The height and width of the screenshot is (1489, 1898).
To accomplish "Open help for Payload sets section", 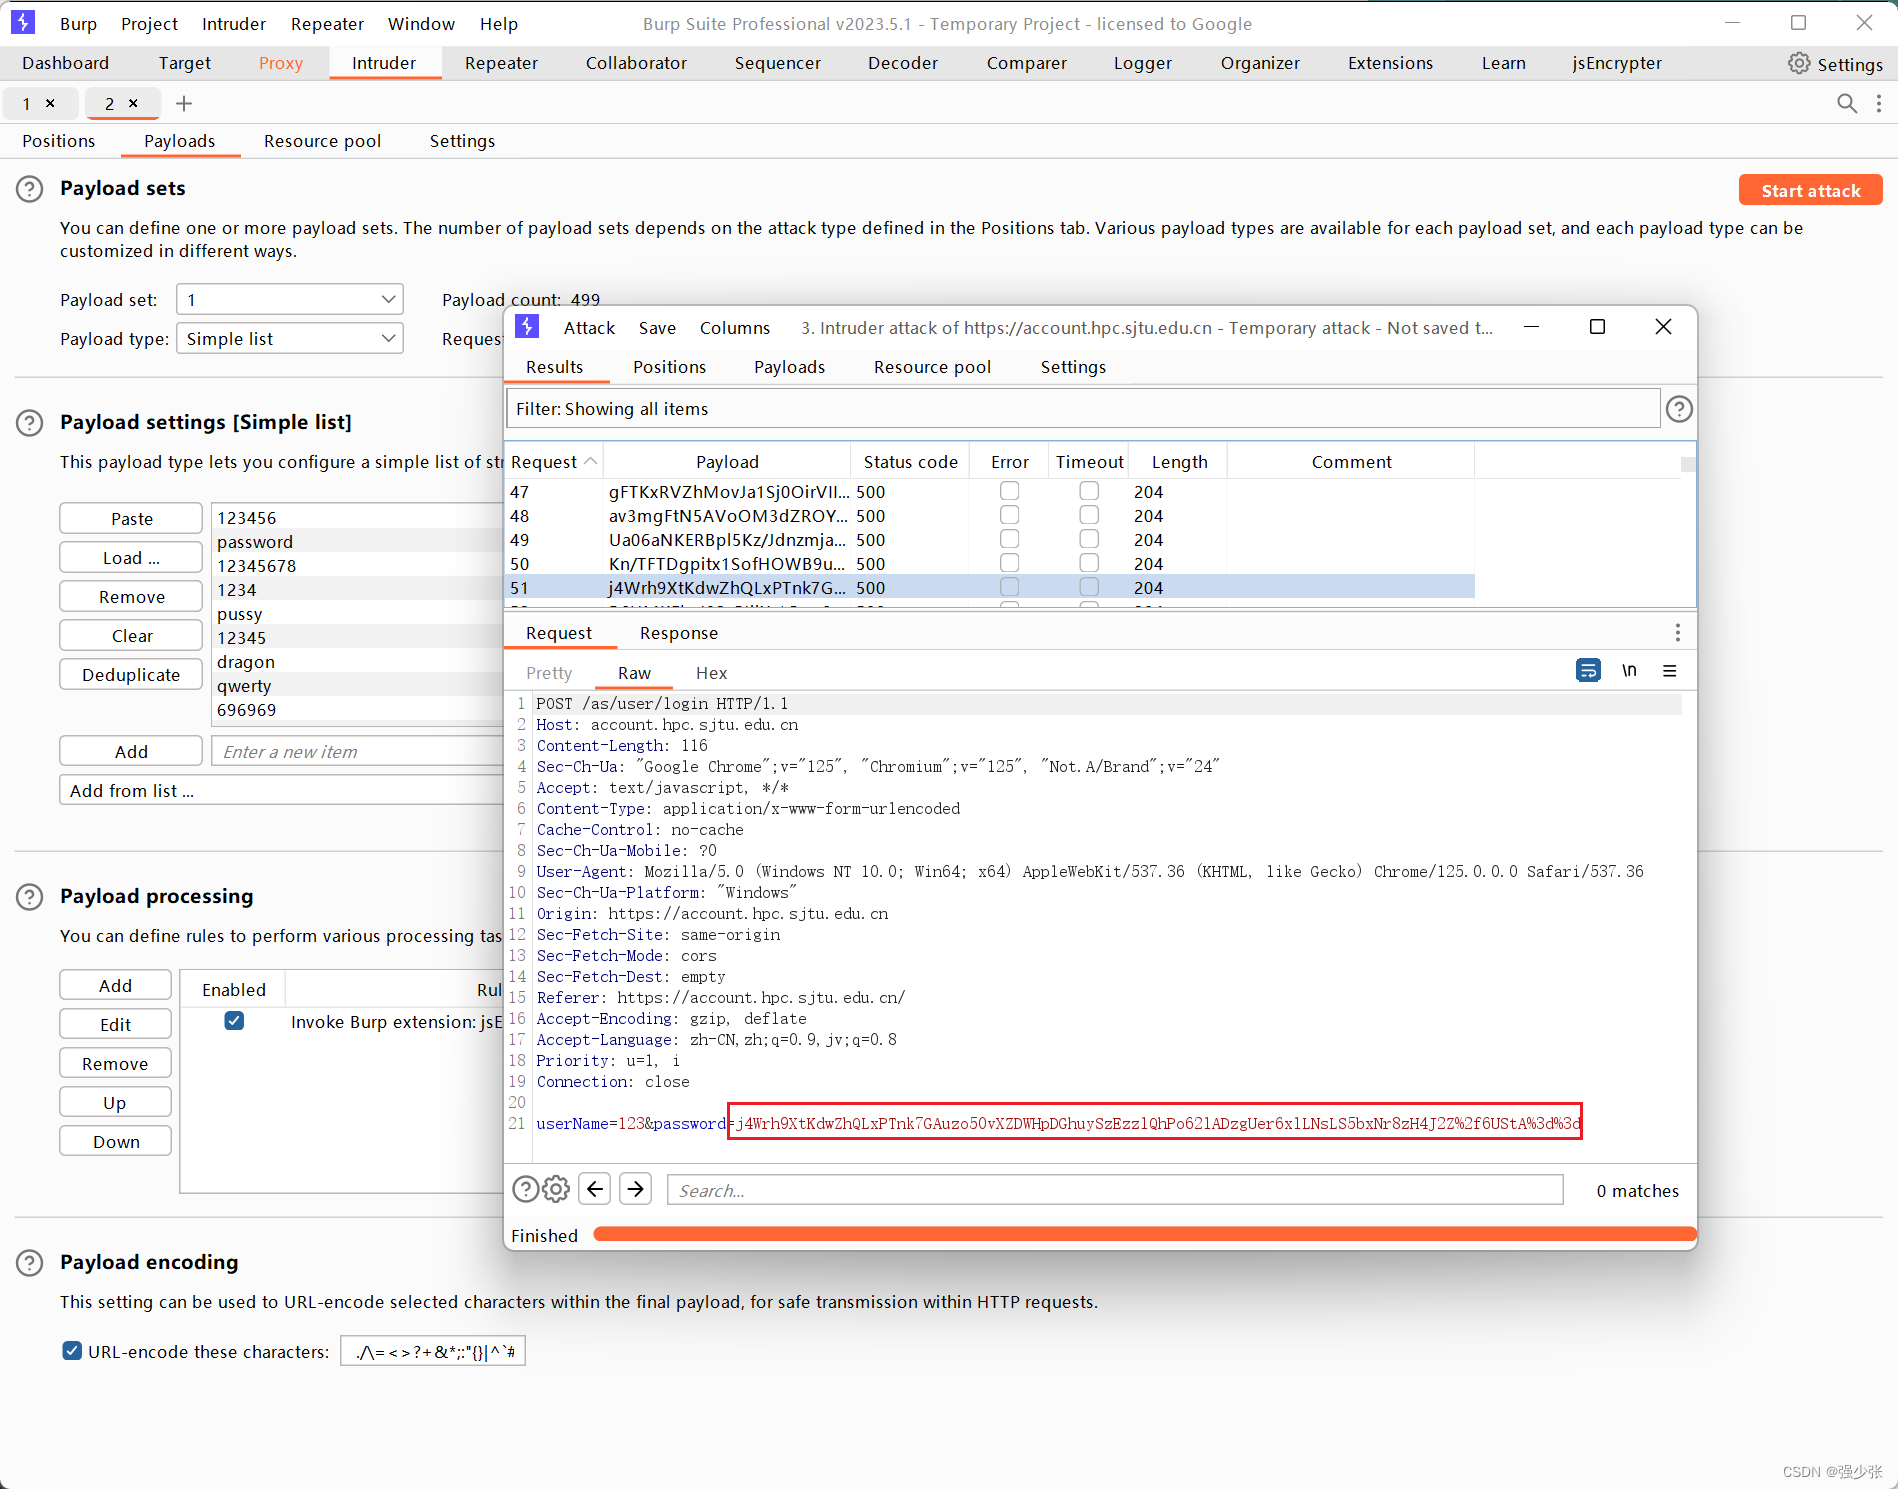I will 30,189.
